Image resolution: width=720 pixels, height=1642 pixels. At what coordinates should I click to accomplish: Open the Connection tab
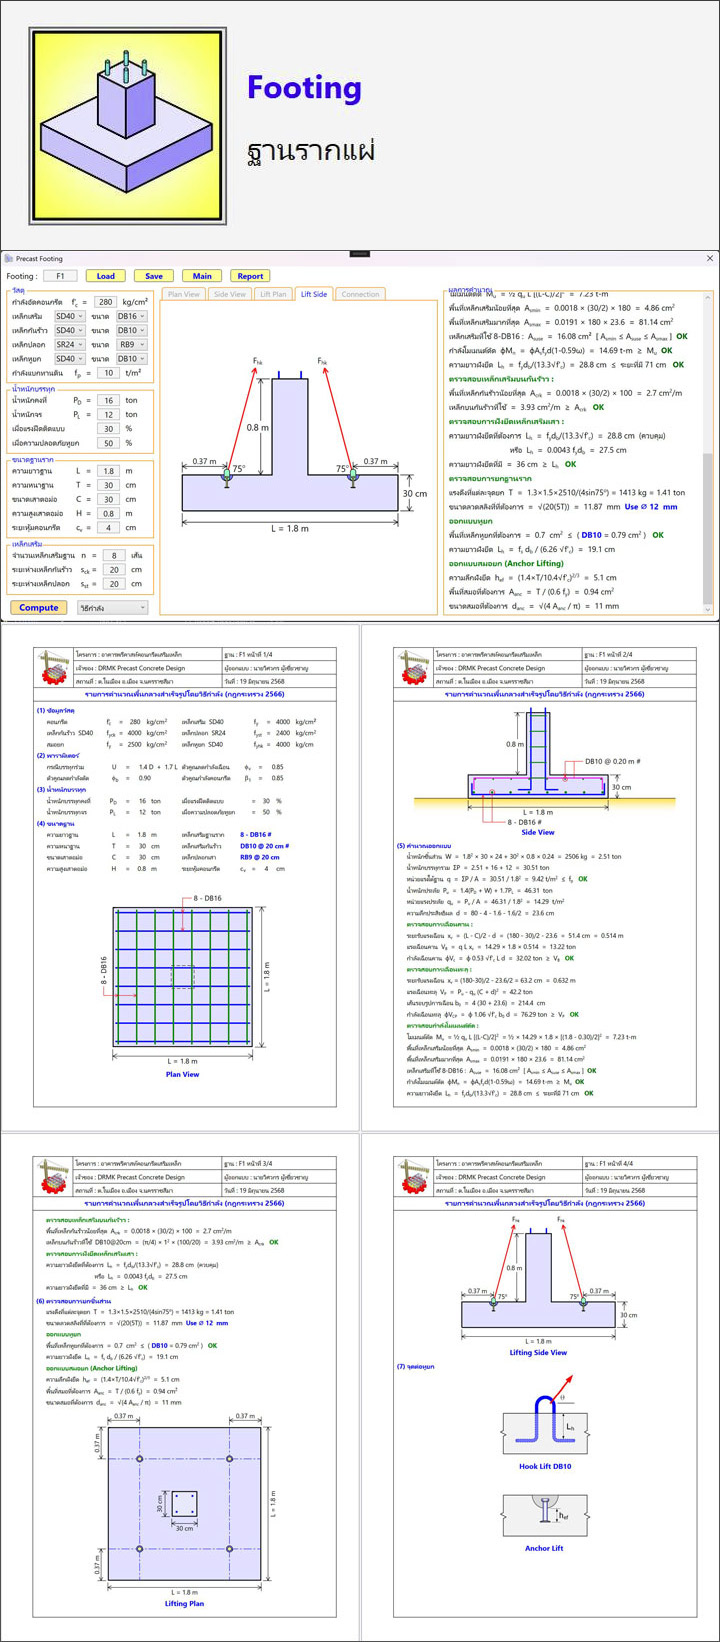click(360, 294)
